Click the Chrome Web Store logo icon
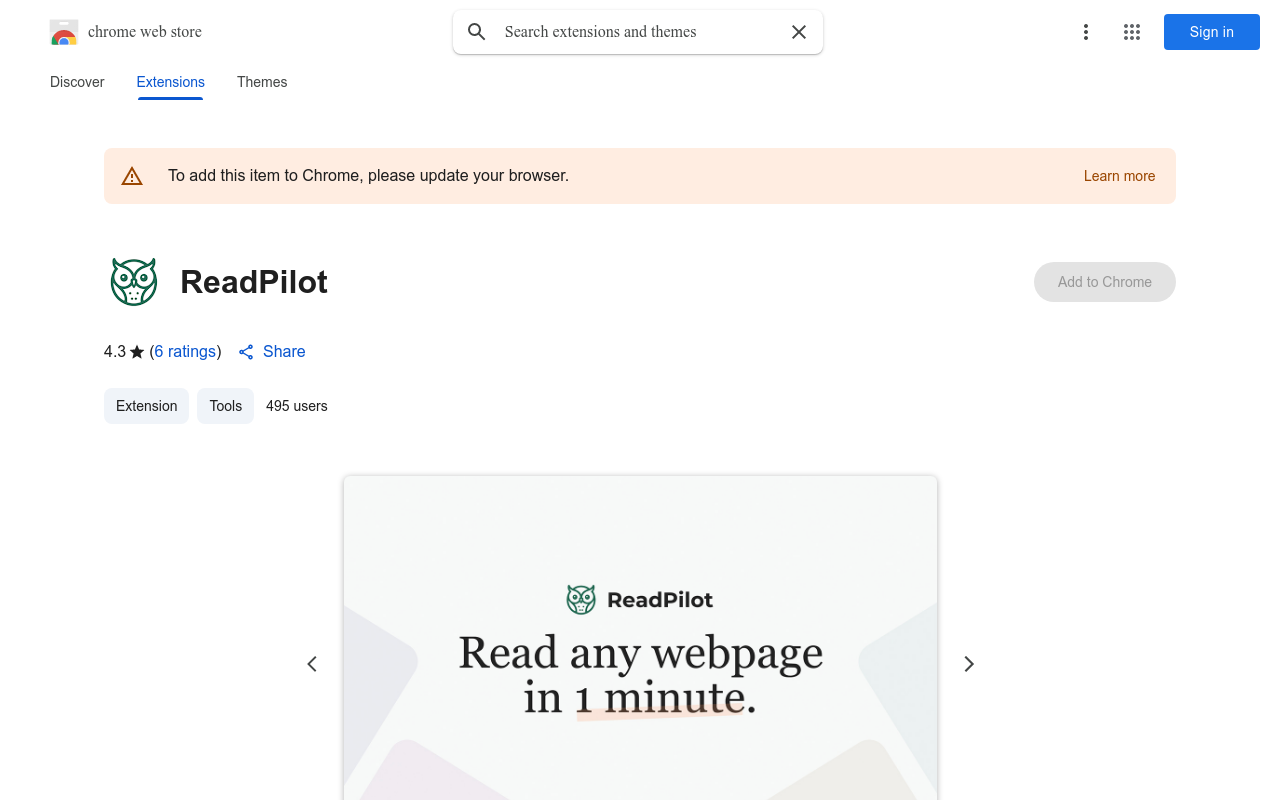This screenshot has width=1280, height=800. 64,32
